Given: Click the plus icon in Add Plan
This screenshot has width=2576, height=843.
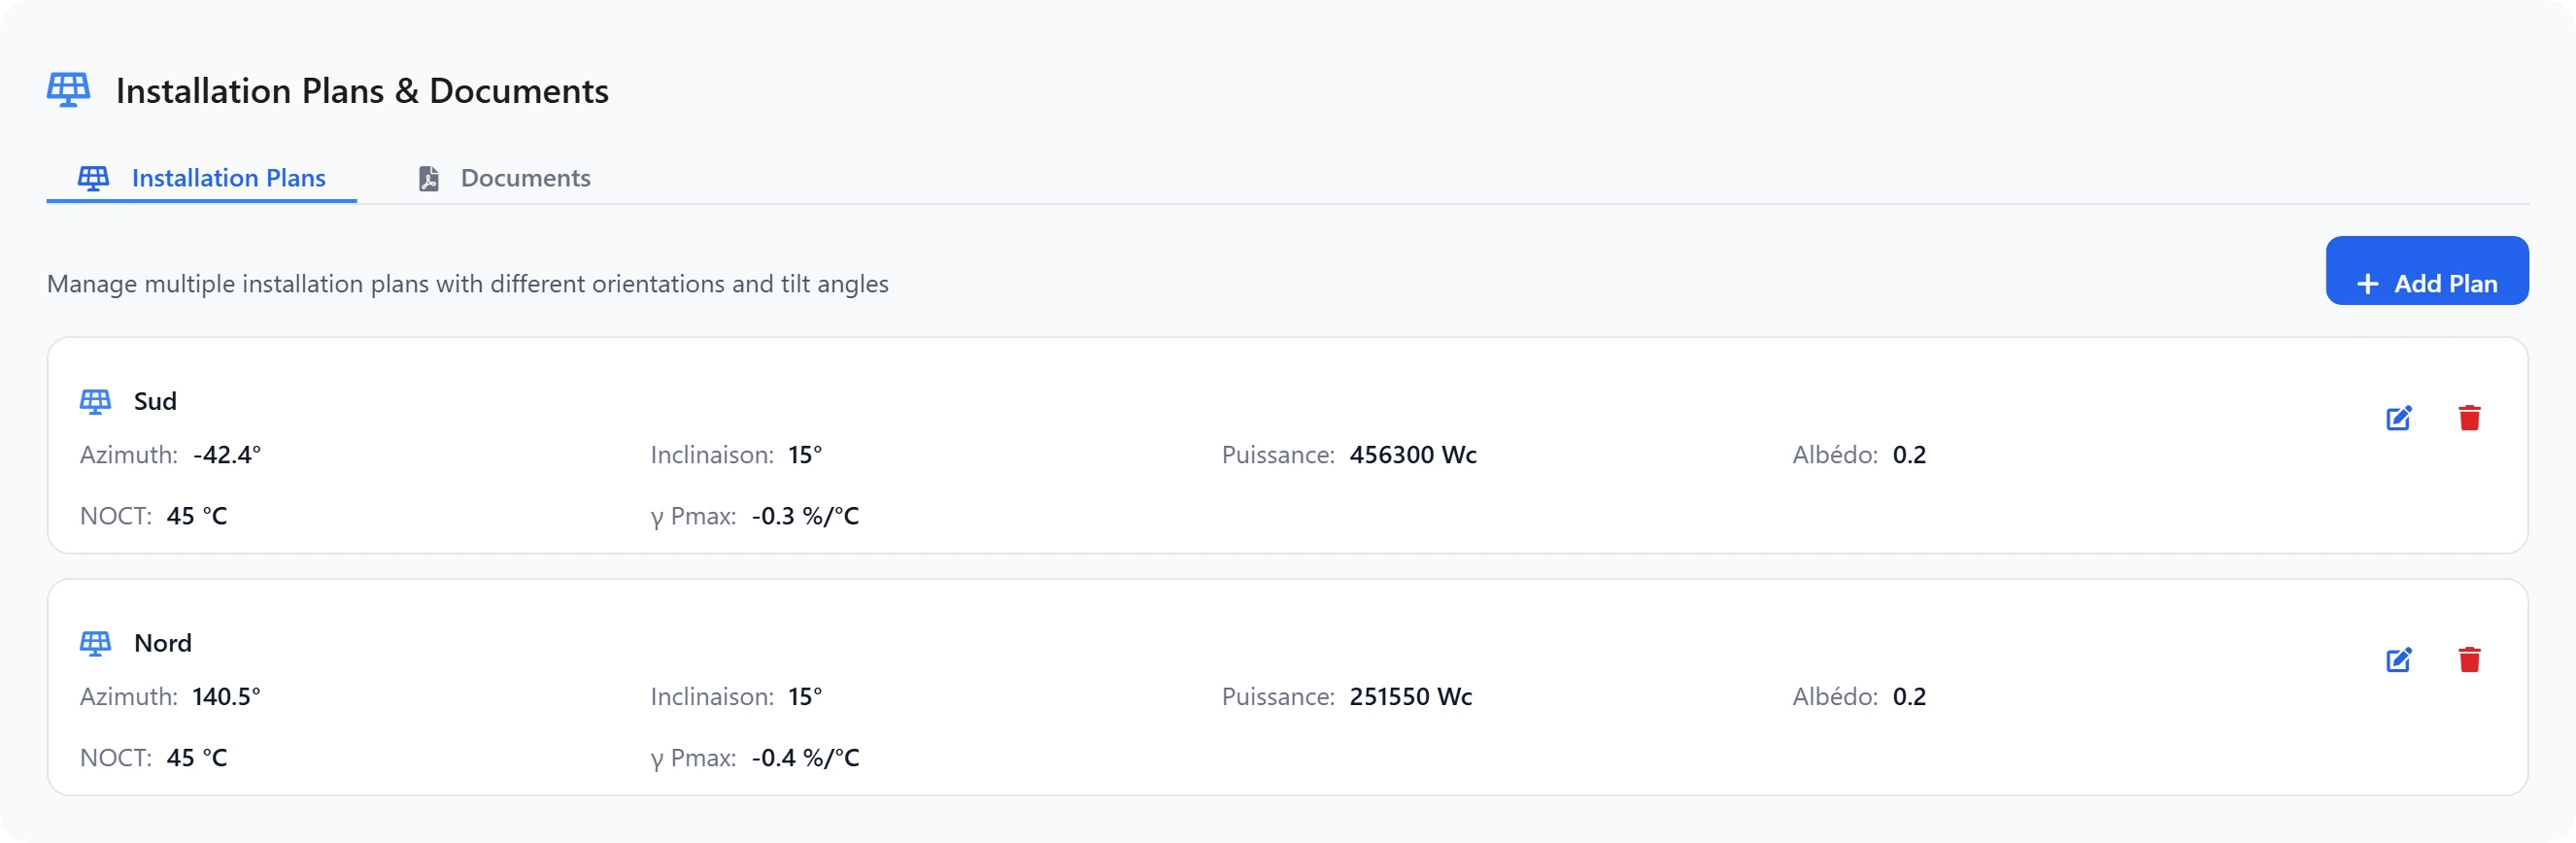Looking at the screenshot, I should pos(2367,285).
